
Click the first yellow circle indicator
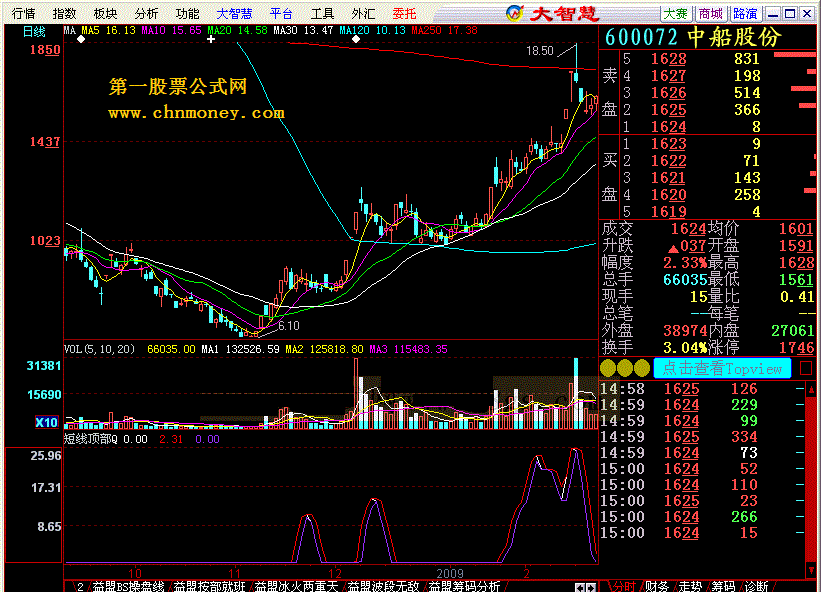[608, 368]
